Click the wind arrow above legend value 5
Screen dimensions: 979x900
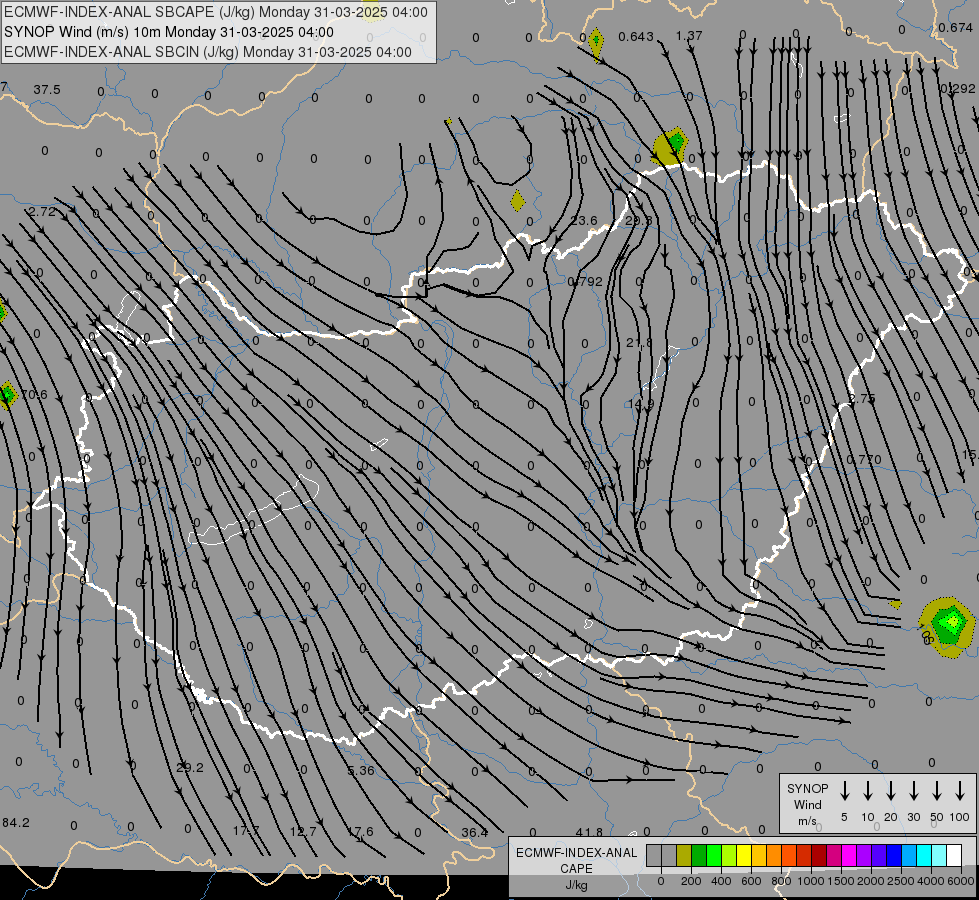click(845, 791)
